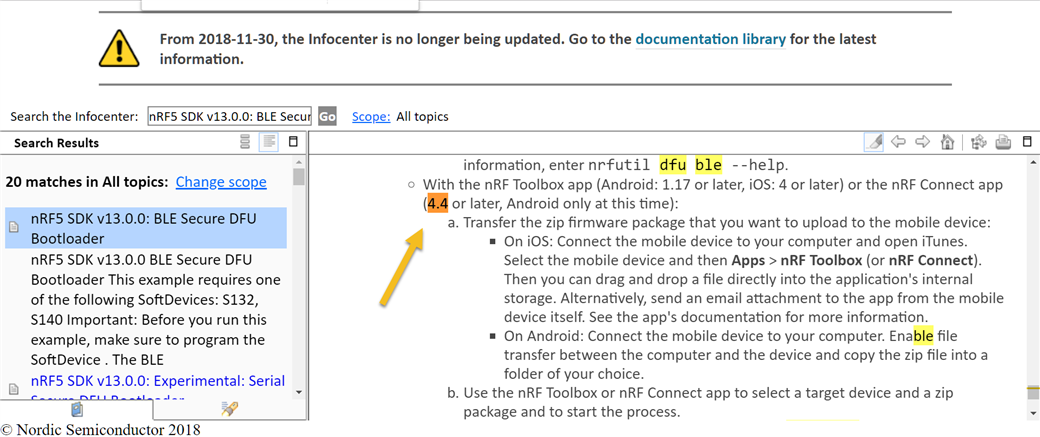Click the content pane scroll-up arrow
The width and height of the screenshot is (1040, 437).
(x=1033, y=161)
